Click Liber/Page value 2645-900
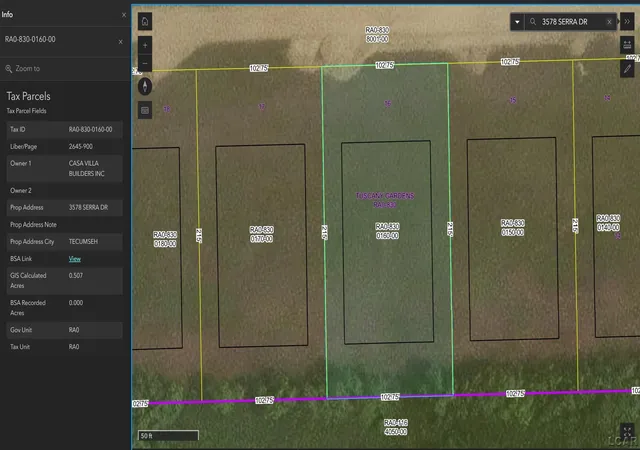 point(80,147)
